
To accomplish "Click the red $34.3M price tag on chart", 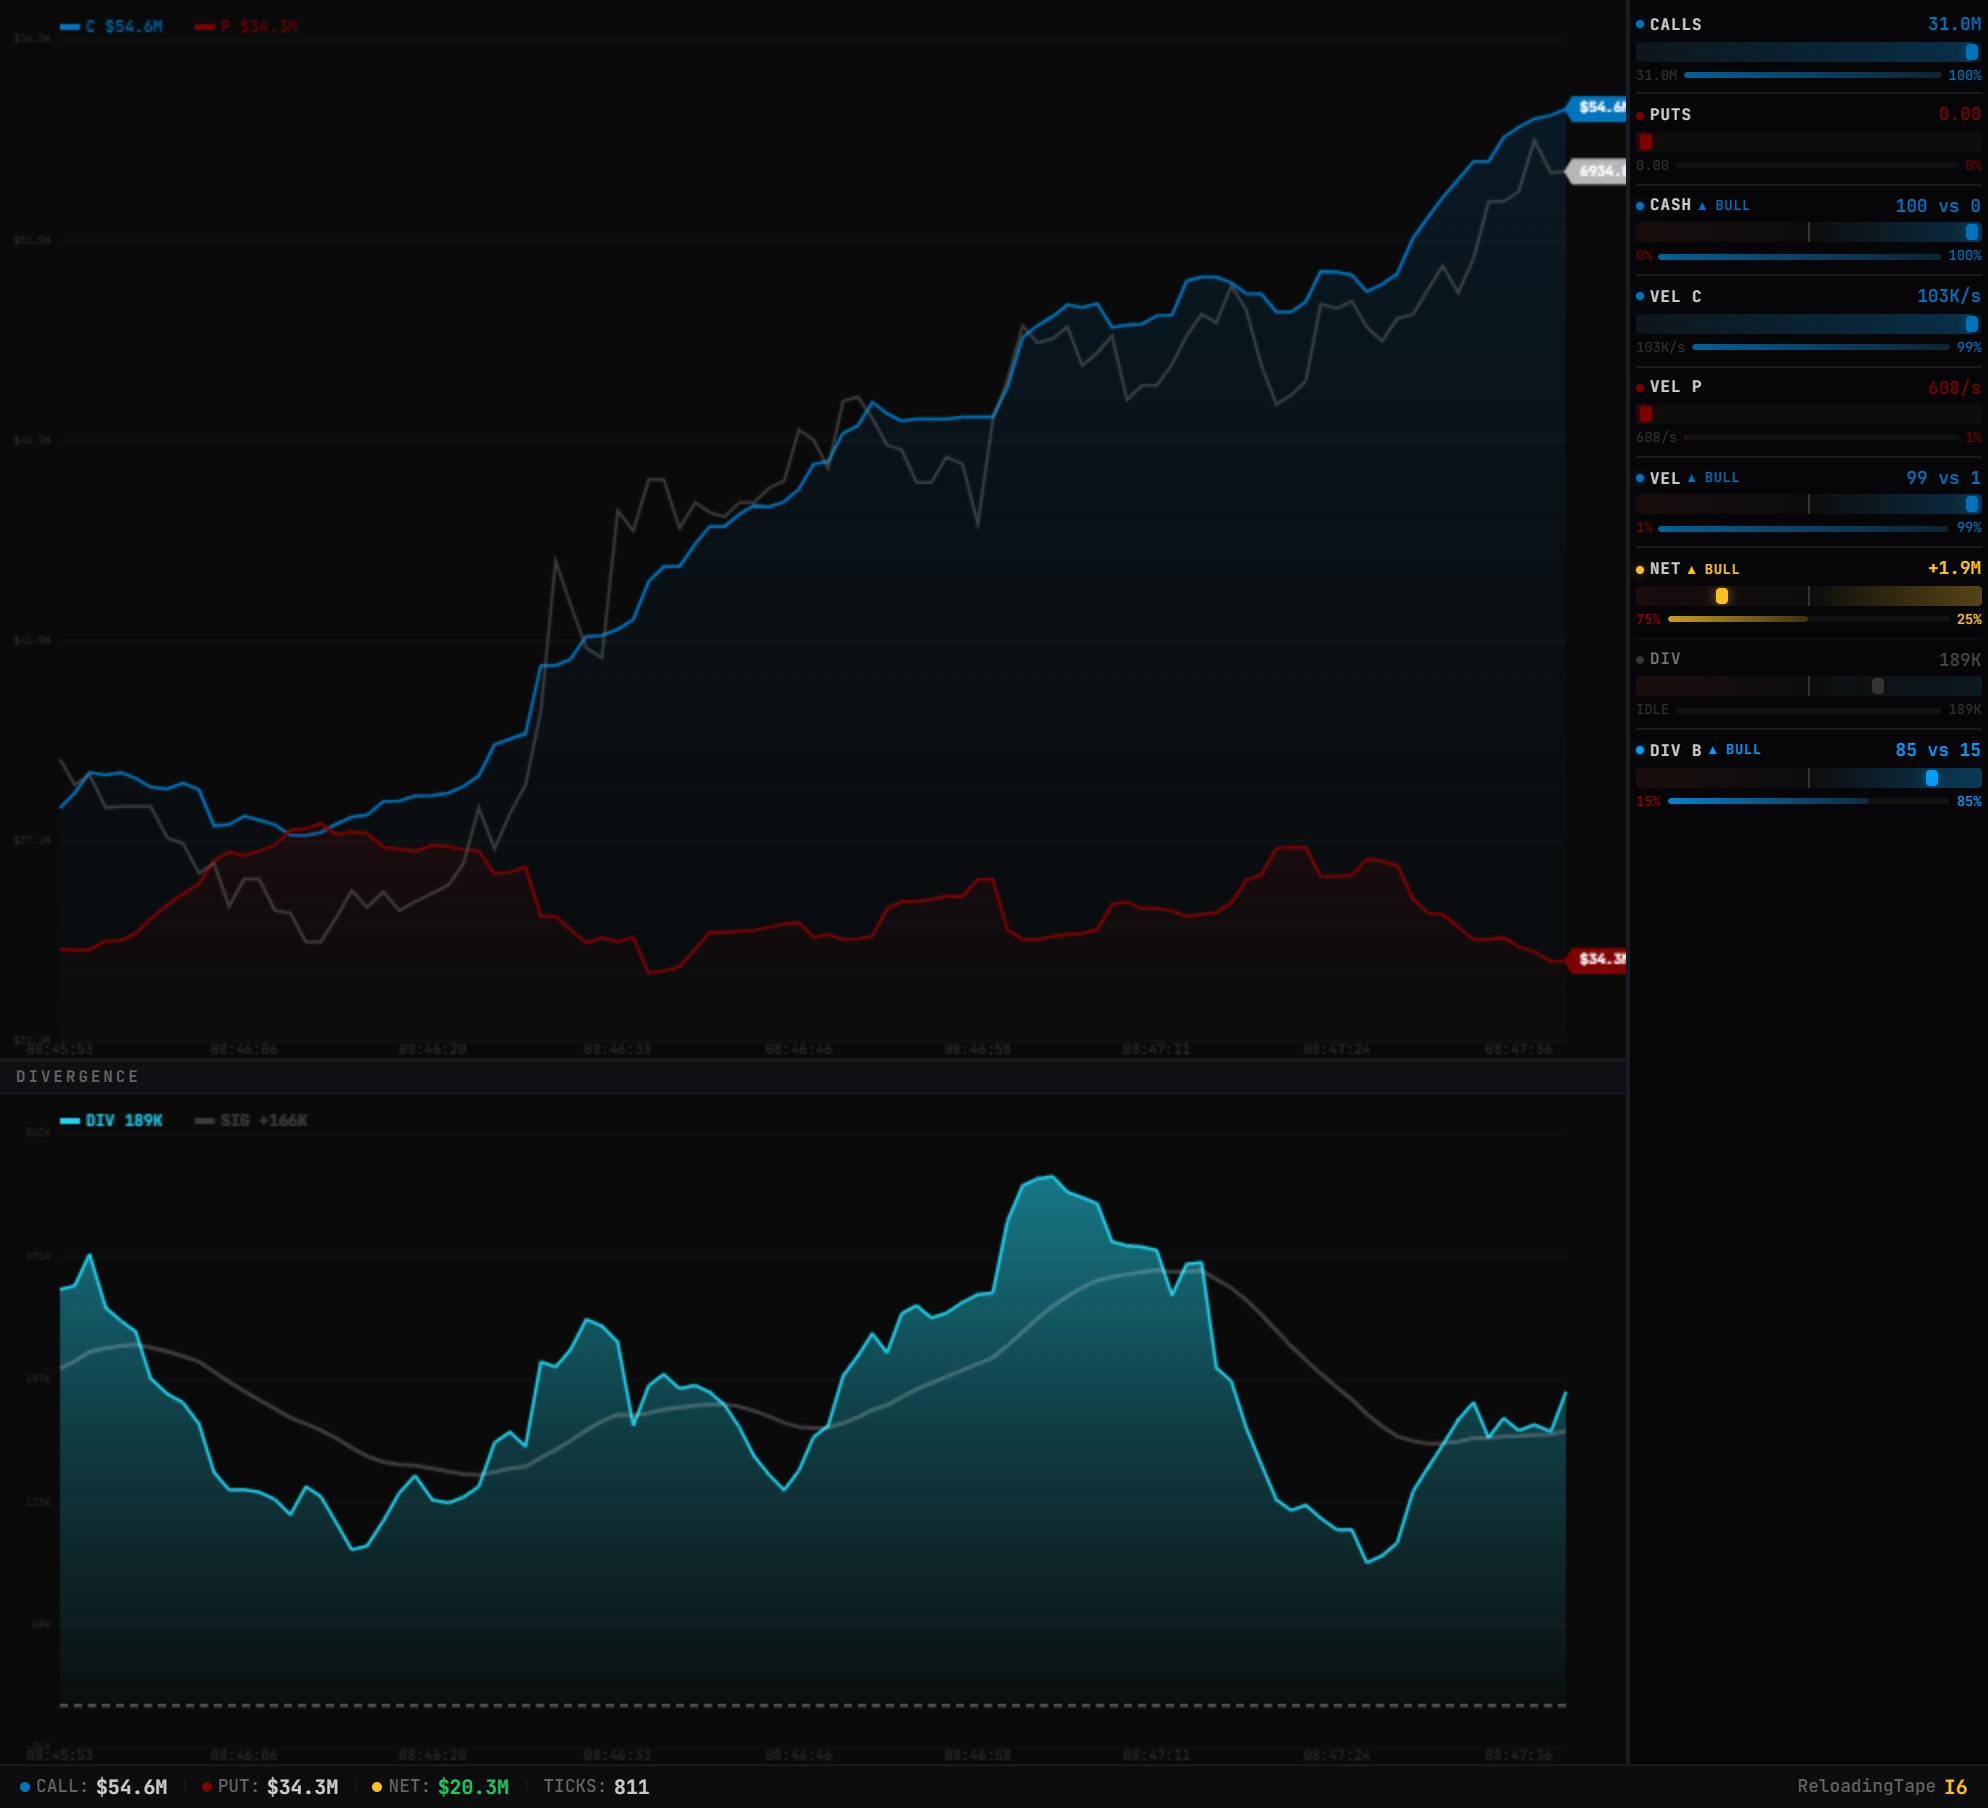I will [1599, 959].
